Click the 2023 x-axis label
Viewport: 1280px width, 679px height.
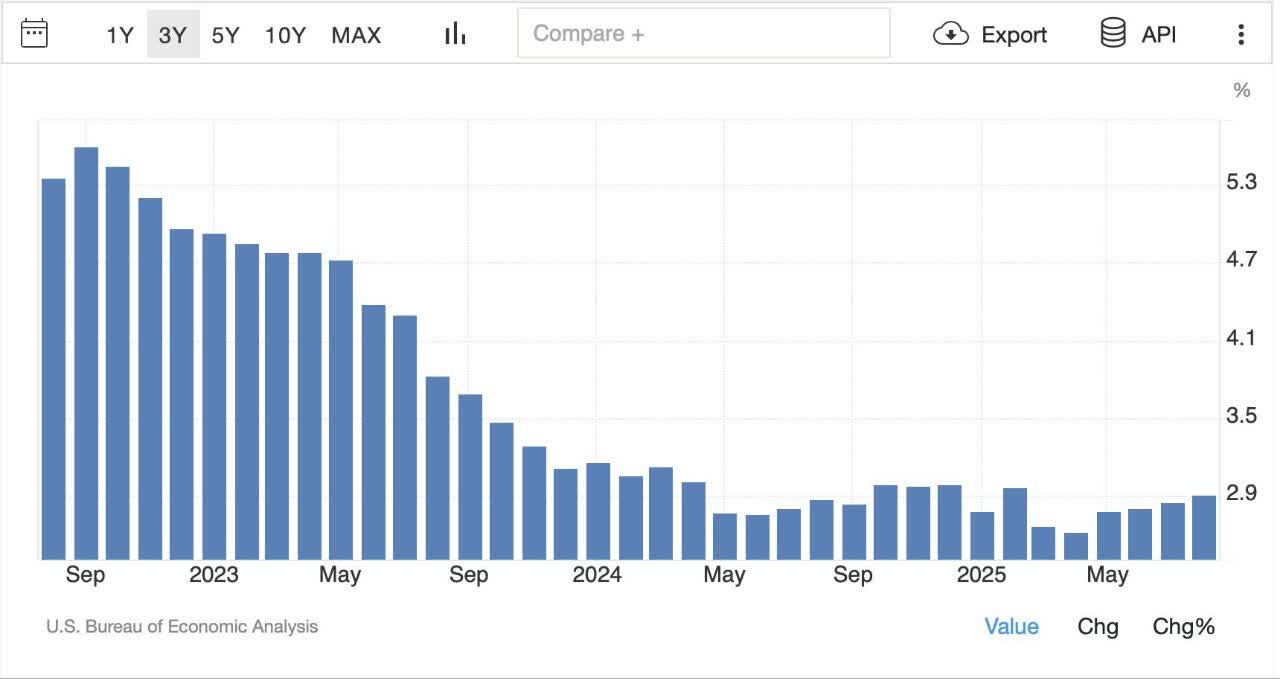tap(214, 575)
